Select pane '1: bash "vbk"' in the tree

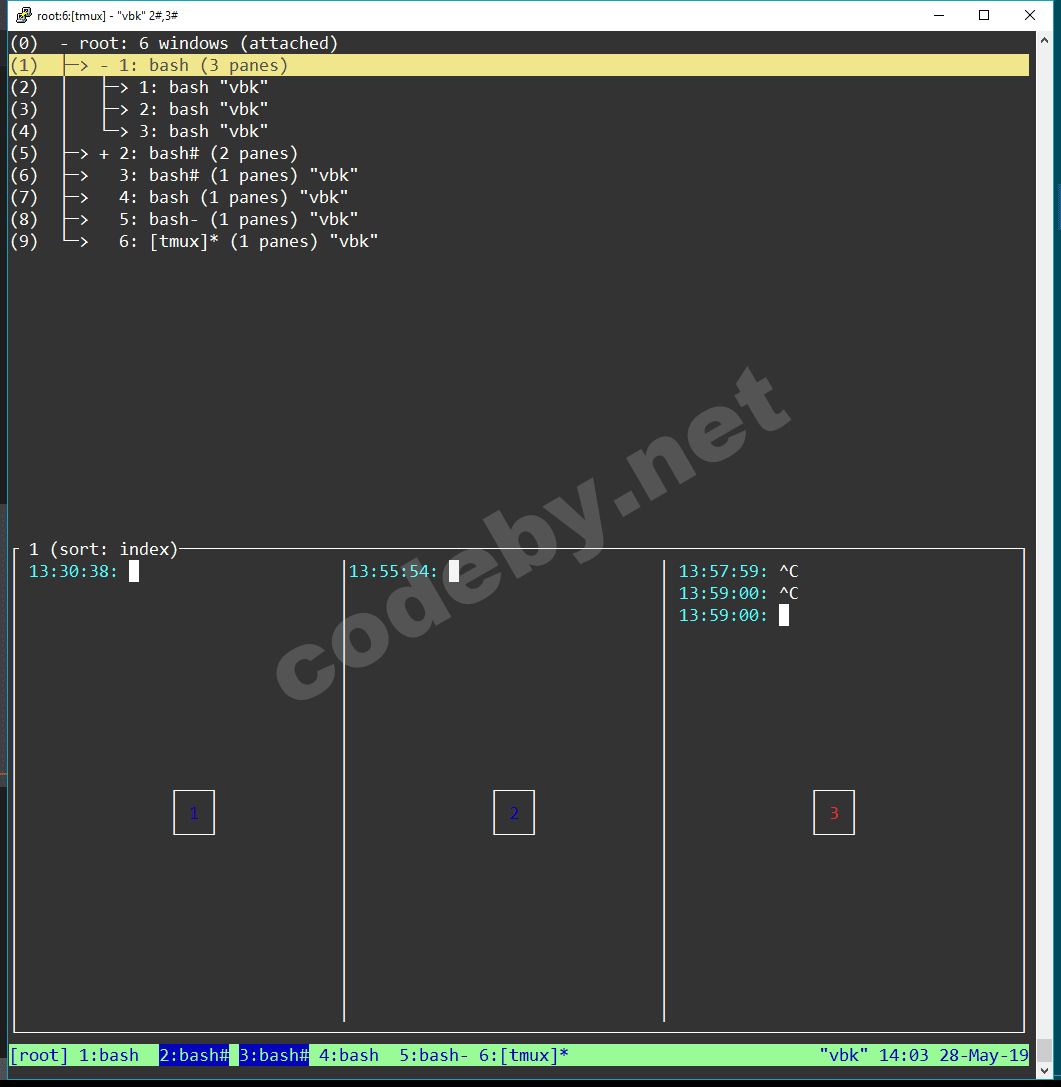tap(203, 87)
